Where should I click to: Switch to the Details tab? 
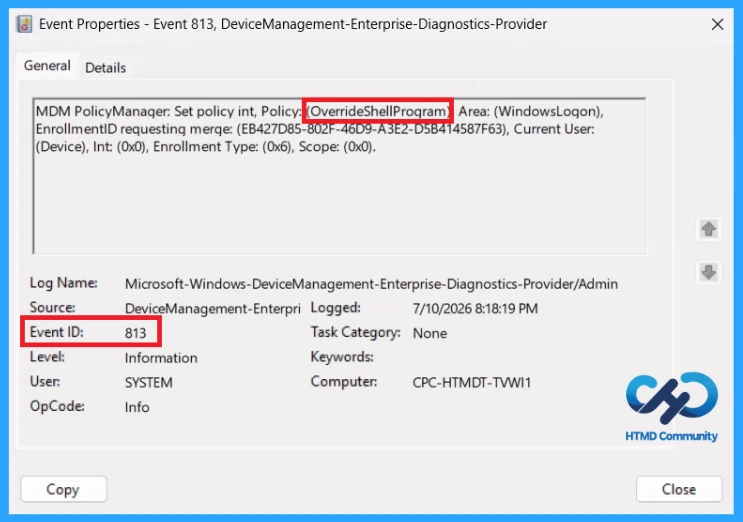point(106,68)
